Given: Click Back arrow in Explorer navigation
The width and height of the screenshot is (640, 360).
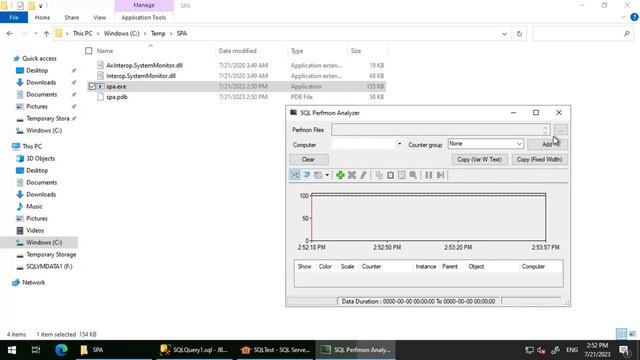Looking at the screenshot, I should point(9,33).
